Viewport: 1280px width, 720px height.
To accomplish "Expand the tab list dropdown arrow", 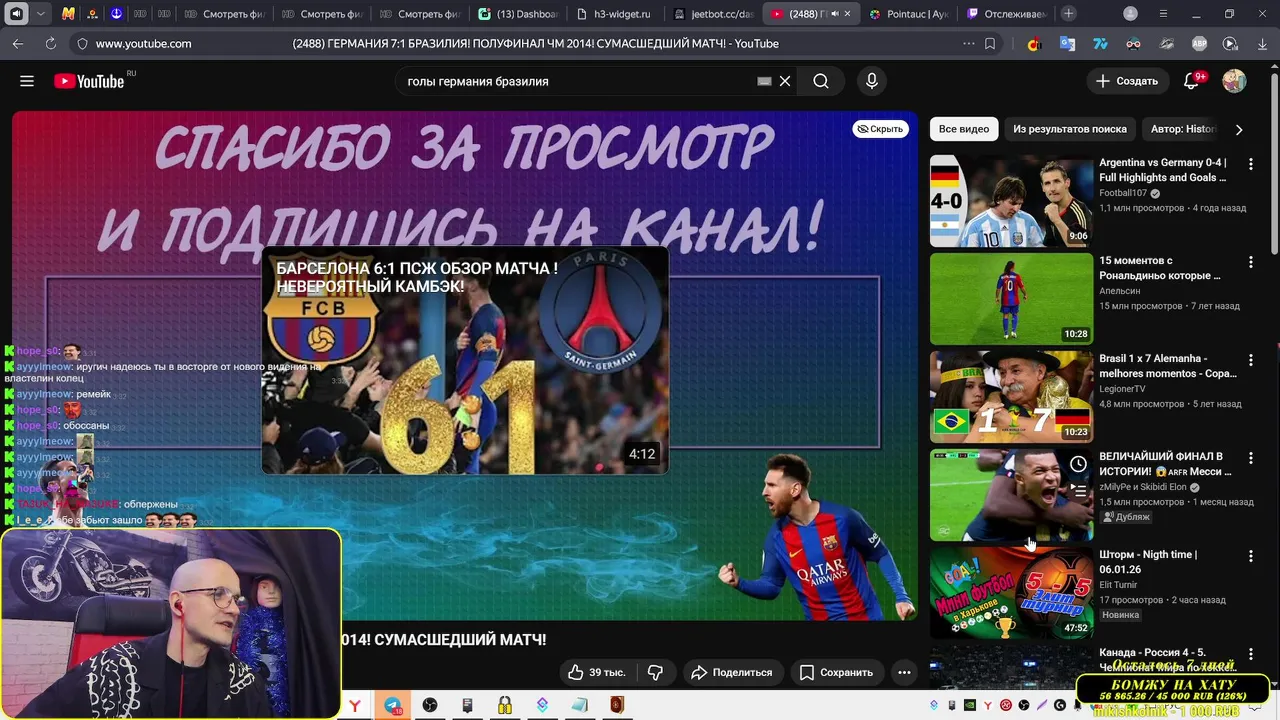I will 40,13.
